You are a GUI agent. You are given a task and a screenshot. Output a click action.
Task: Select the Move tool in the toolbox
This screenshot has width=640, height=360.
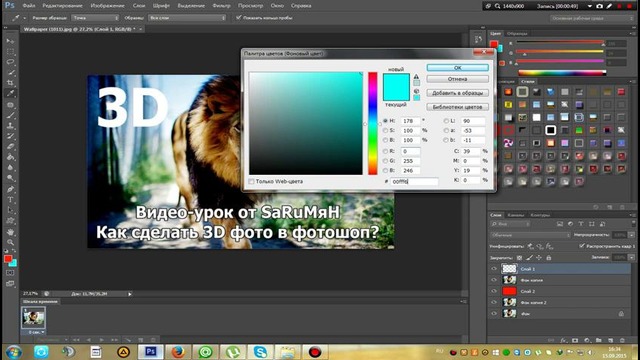pos(10,41)
